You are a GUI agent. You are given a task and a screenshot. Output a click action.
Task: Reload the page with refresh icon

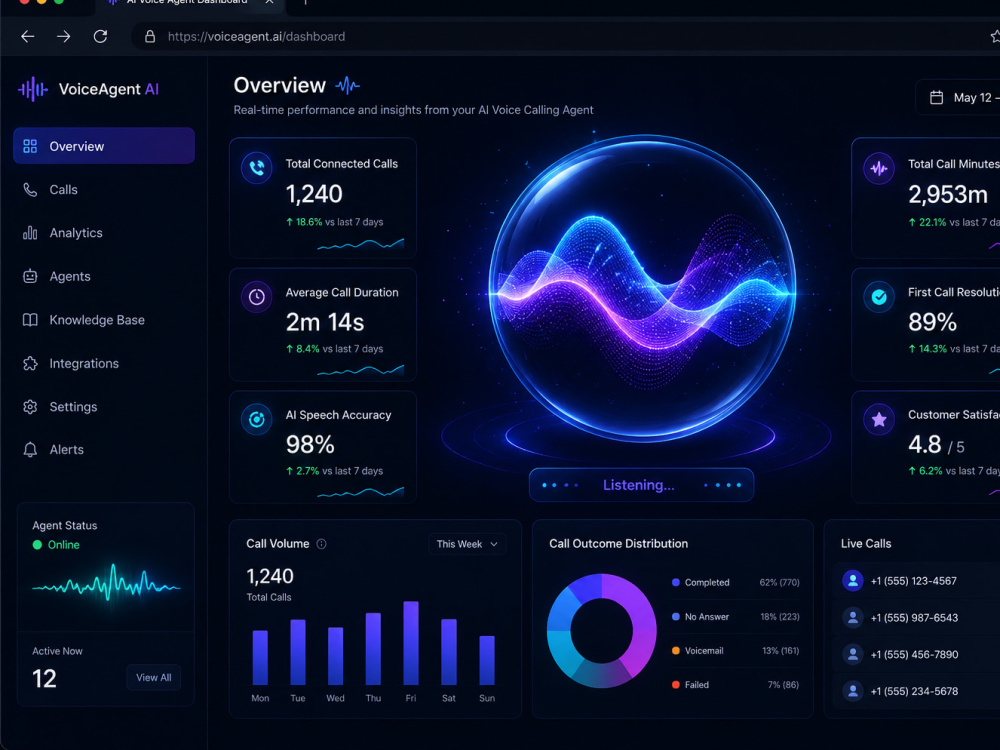100,36
